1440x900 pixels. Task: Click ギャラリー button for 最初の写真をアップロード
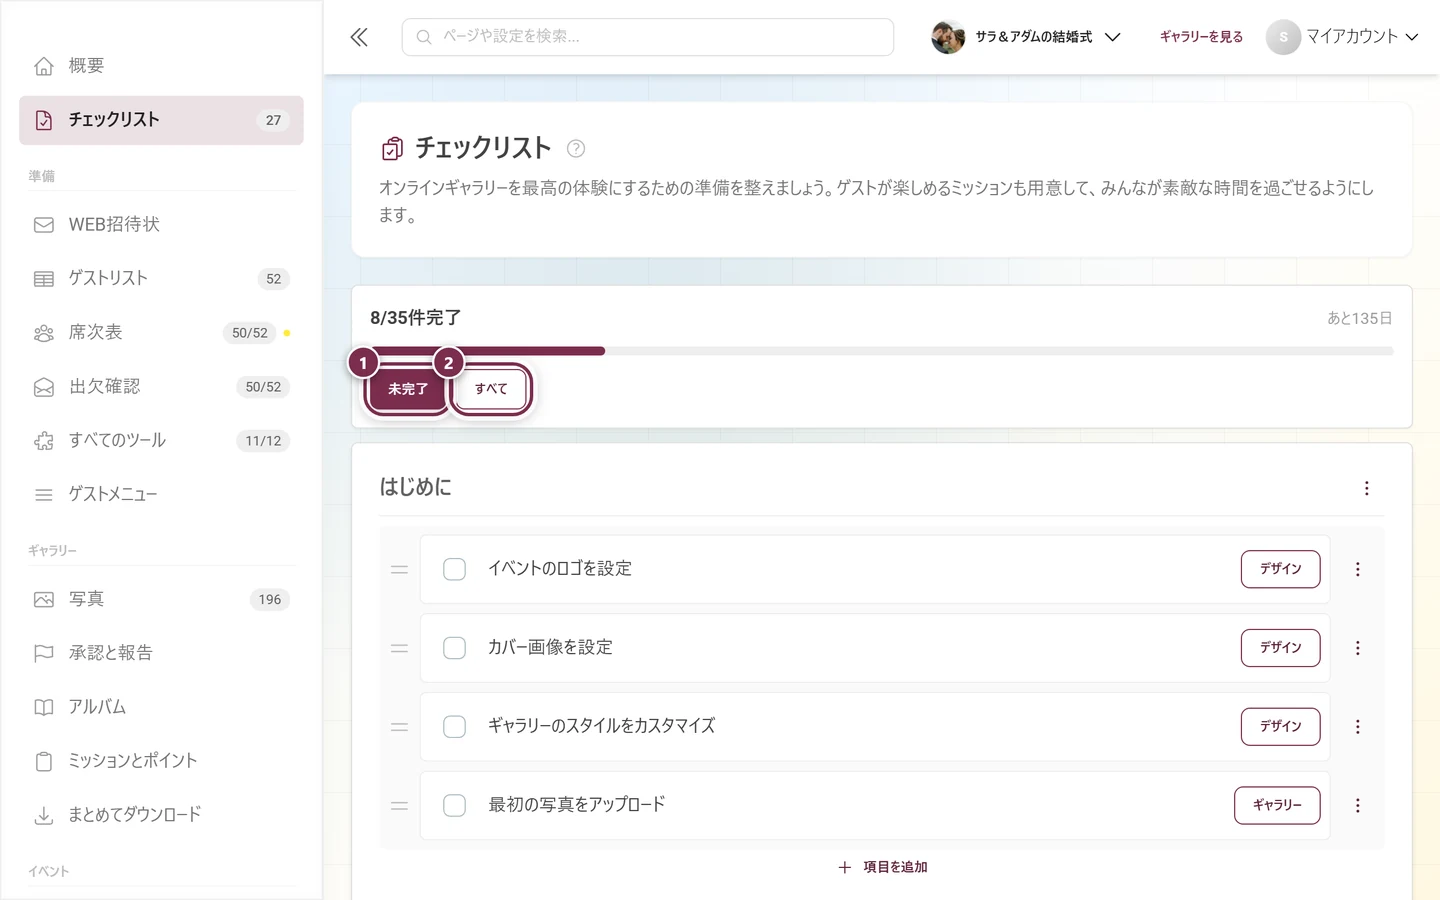[1277, 805]
